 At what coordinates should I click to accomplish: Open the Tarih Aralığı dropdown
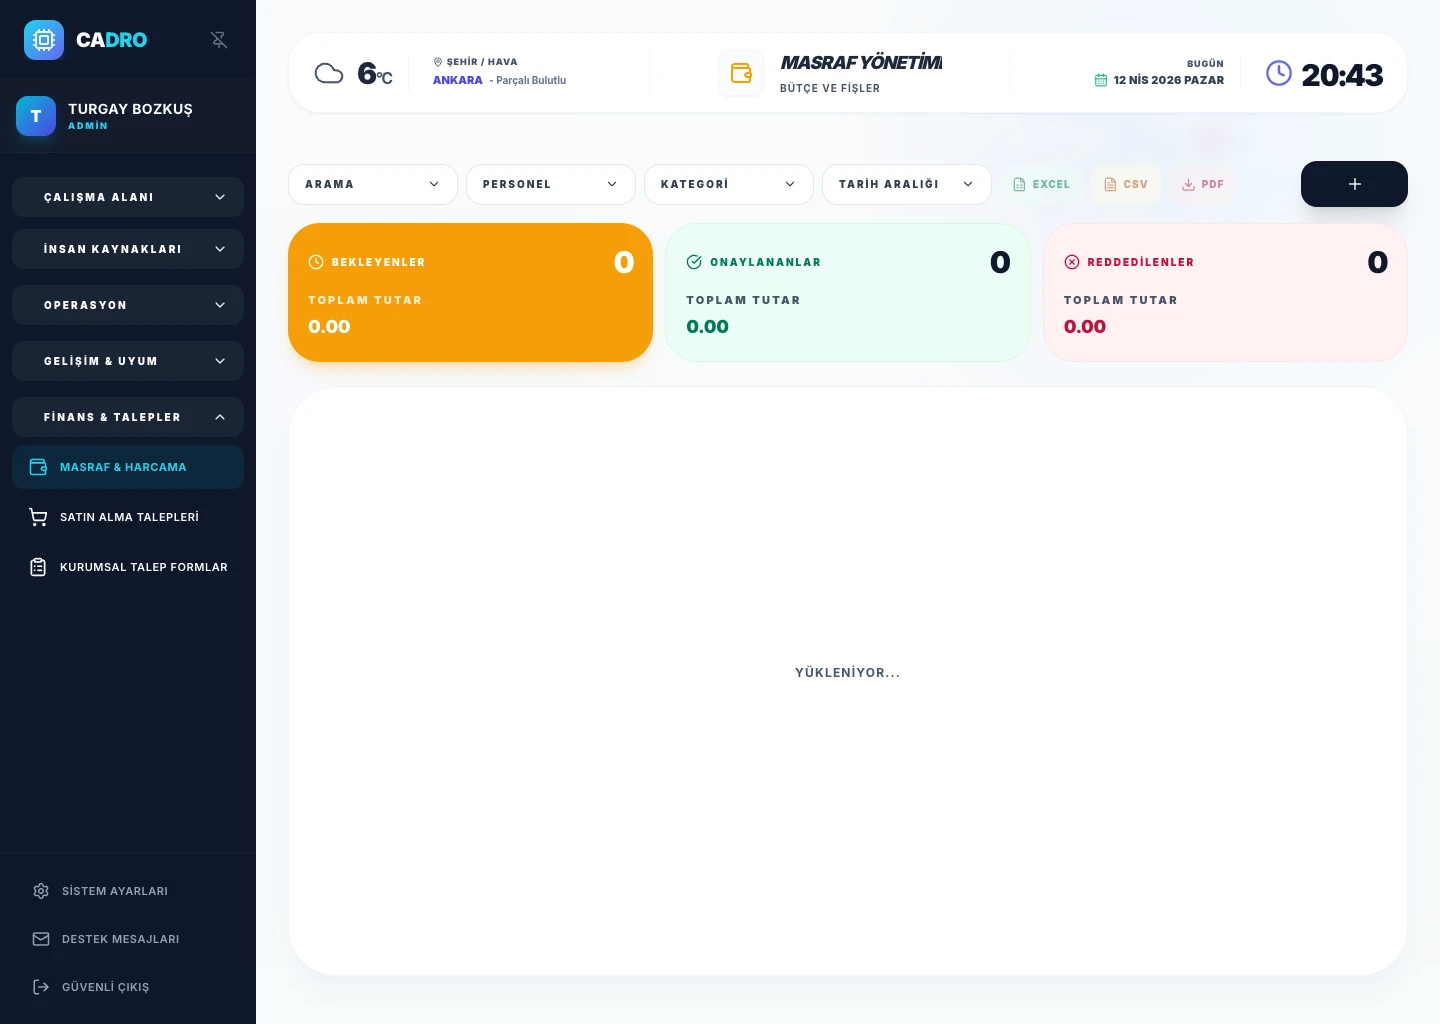click(907, 184)
